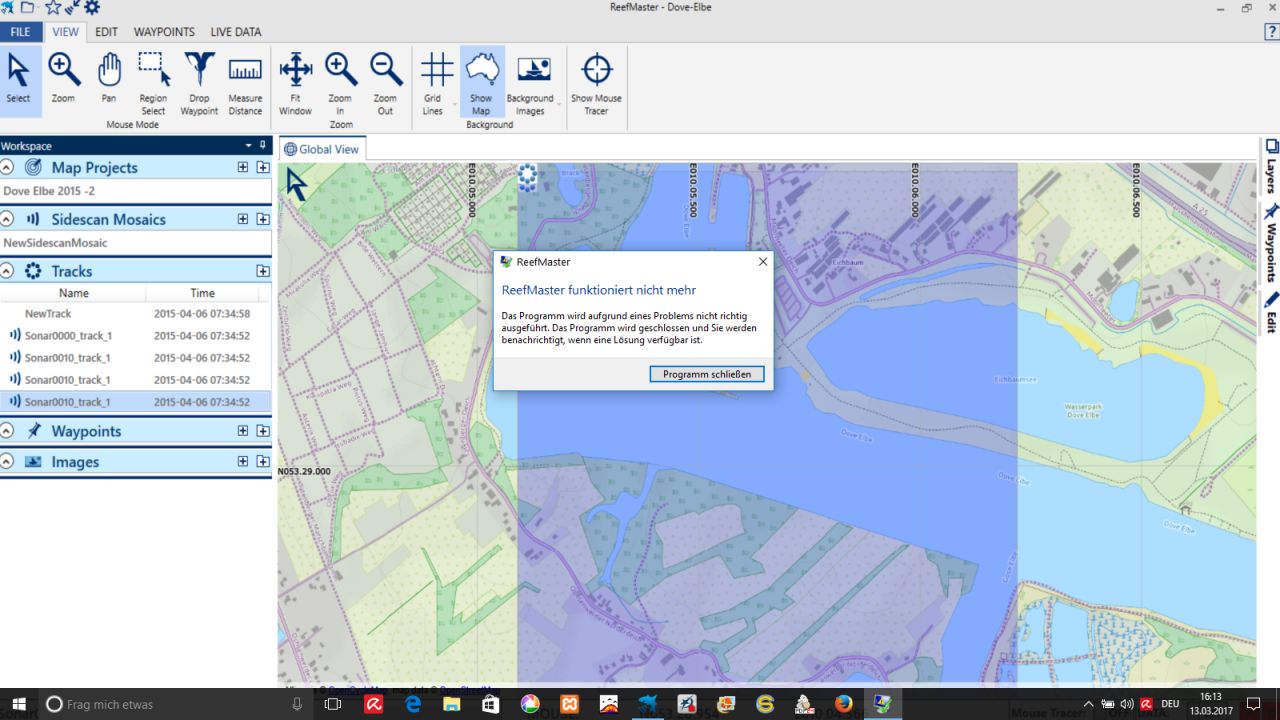Toggle the Grid Lines display

434,78
